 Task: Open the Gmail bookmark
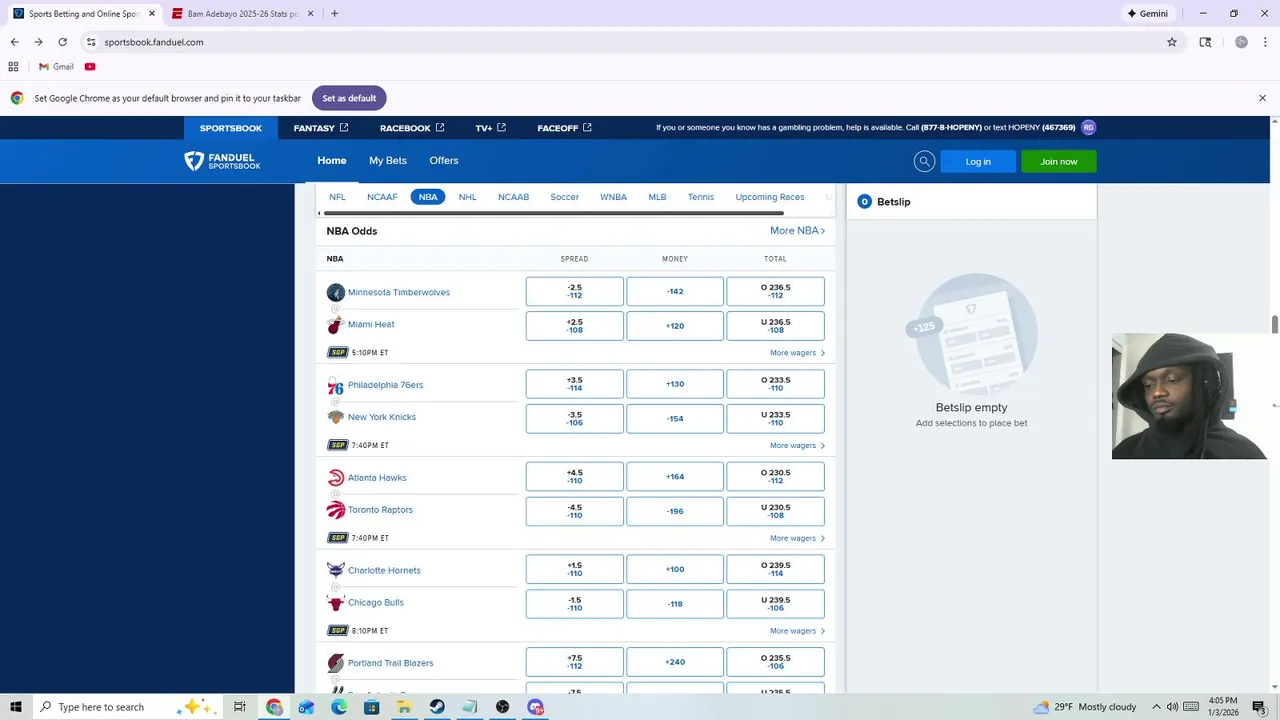click(x=56, y=66)
